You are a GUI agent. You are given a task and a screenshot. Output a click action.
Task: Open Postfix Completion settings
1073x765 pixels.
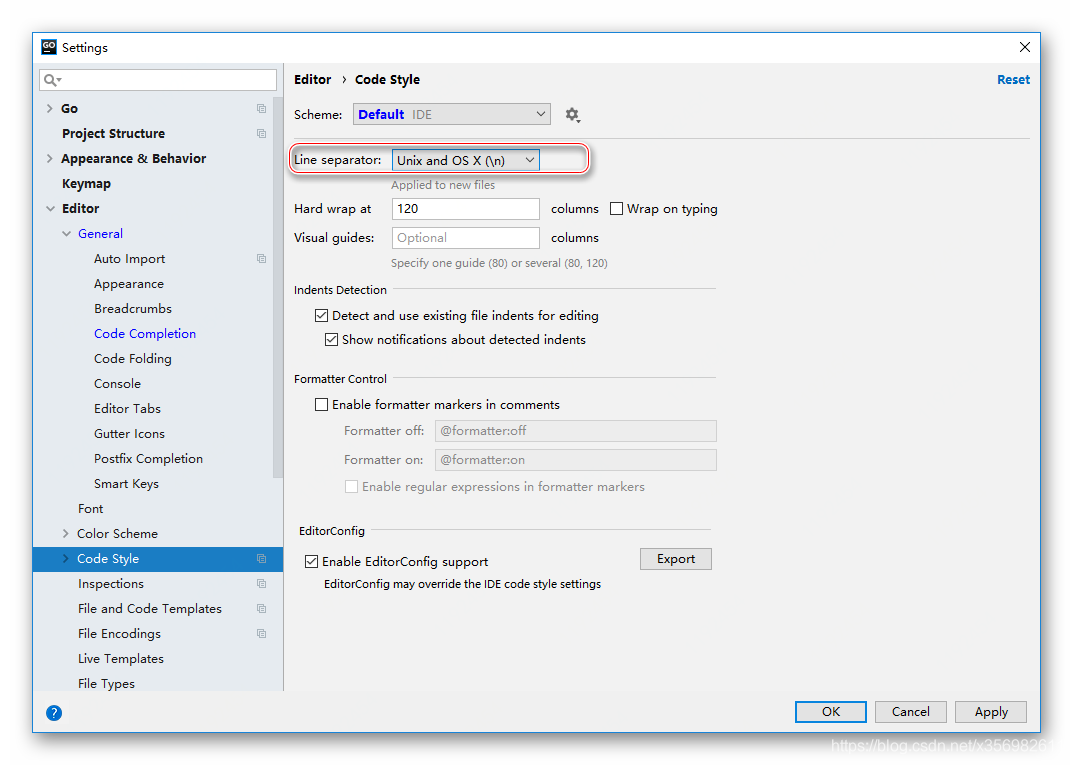[x=148, y=458]
